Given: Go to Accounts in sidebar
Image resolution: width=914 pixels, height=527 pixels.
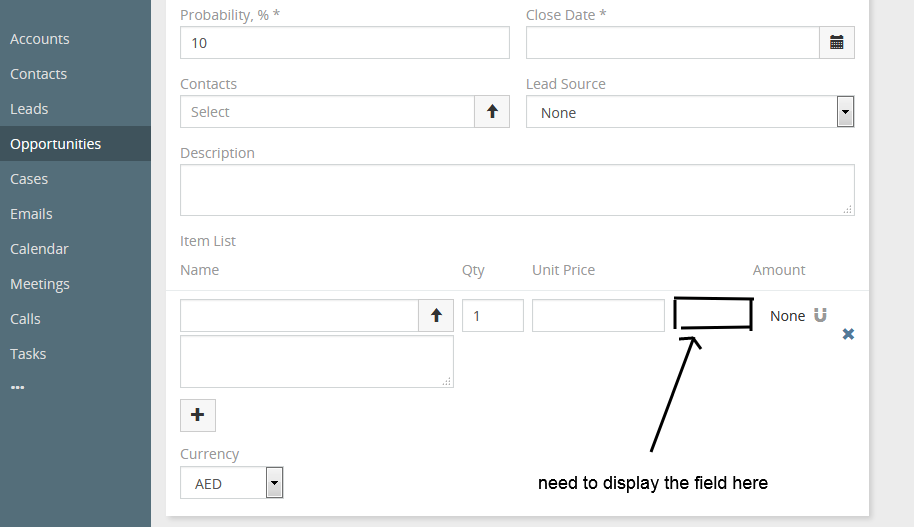Looking at the screenshot, I should click(x=40, y=39).
